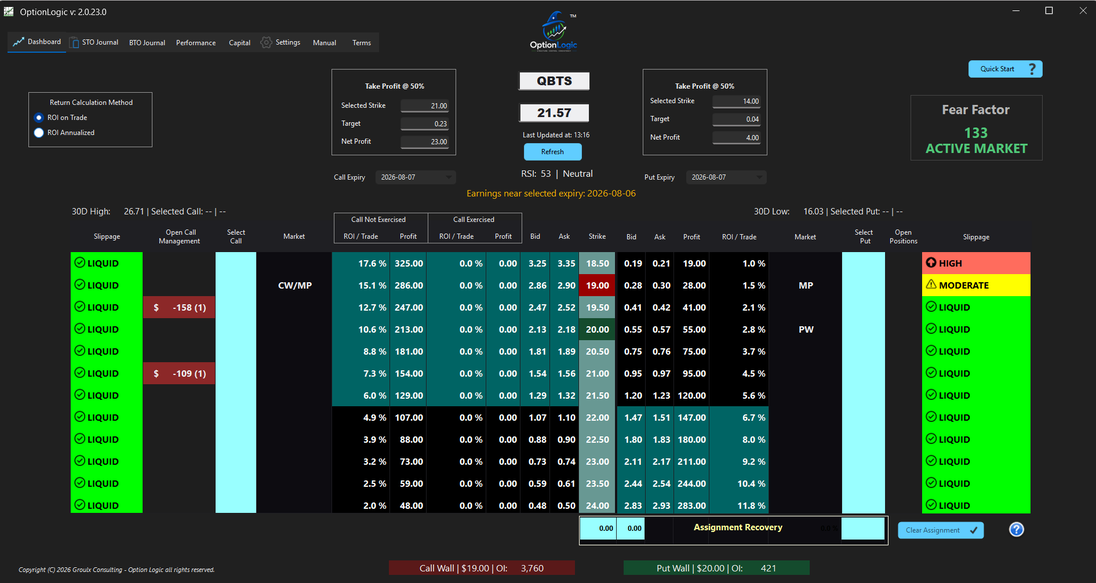Open the Call Expiry dropdown

[x=415, y=178]
